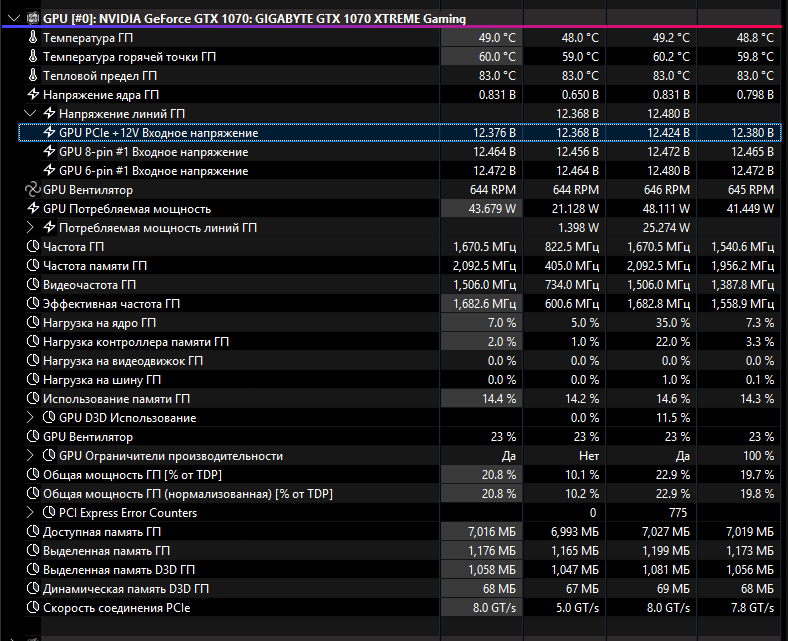Click clock icon beside Видеочастота ГП
This screenshot has width=788, height=641.
tap(33, 285)
